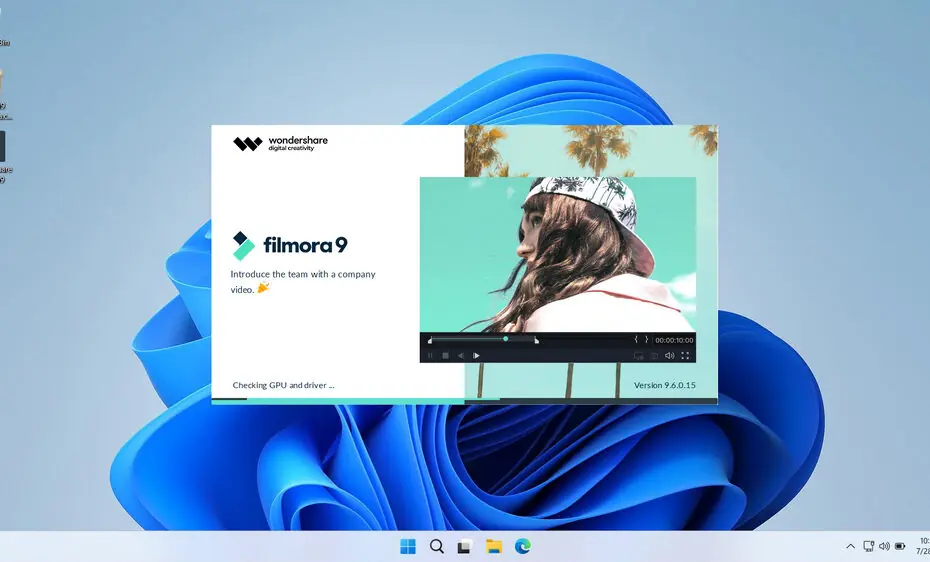Image resolution: width=930 pixels, height=562 pixels.
Task: Open volume control in the system tray
Action: coord(884,546)
